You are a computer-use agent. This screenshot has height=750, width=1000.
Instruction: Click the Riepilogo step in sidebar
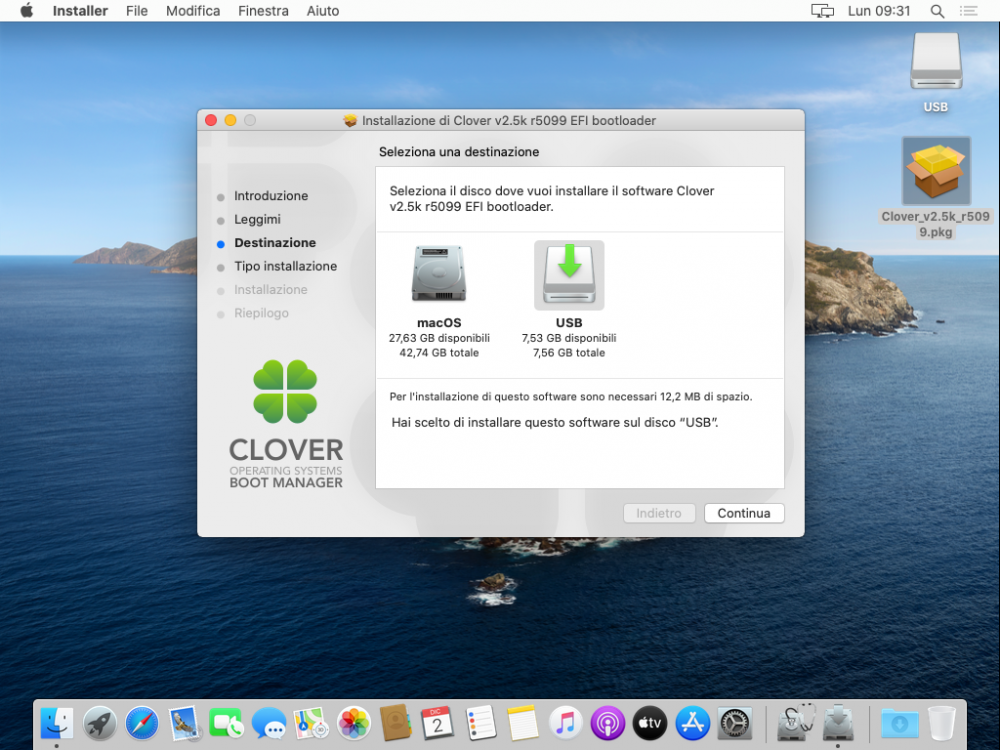261,313
